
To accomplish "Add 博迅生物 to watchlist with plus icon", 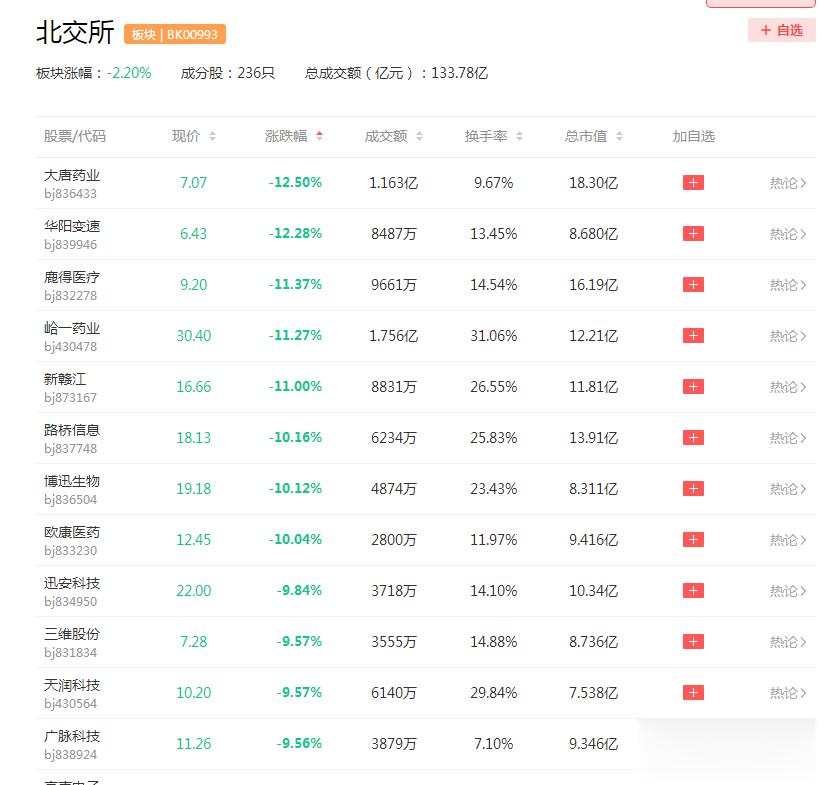I will (693, 489).
